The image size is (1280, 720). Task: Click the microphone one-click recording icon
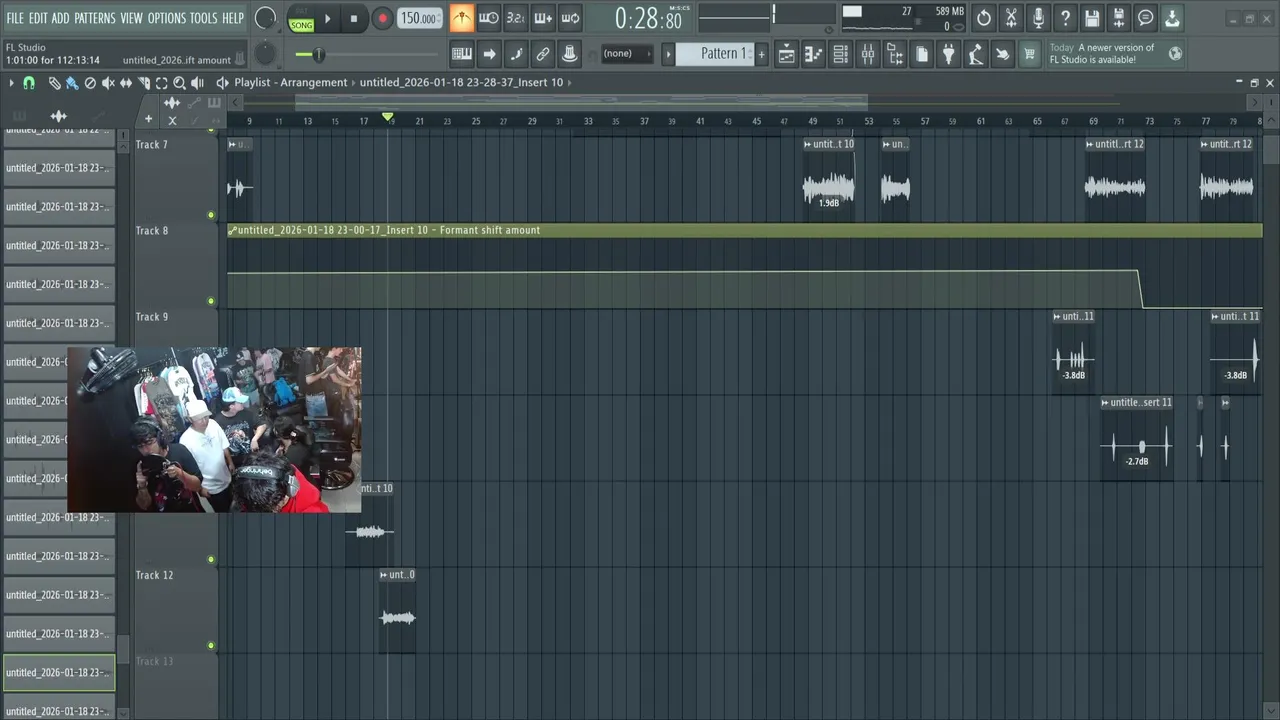tap(1038, 18)
